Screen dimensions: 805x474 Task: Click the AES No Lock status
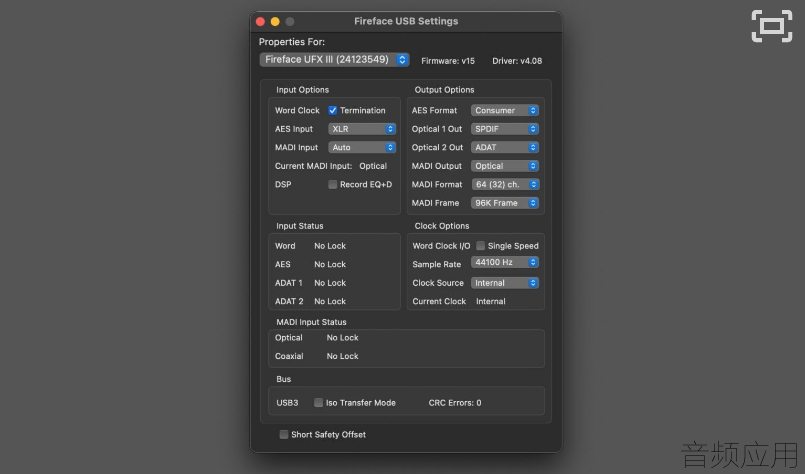pyautogui.click(x=330, y=264)
